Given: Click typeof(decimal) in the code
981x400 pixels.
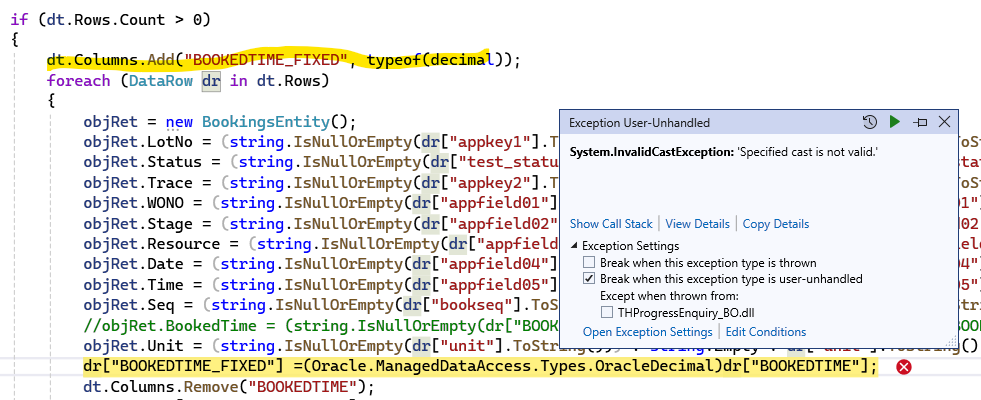Looking at the screenshot, I should click(x=435, y=61).
